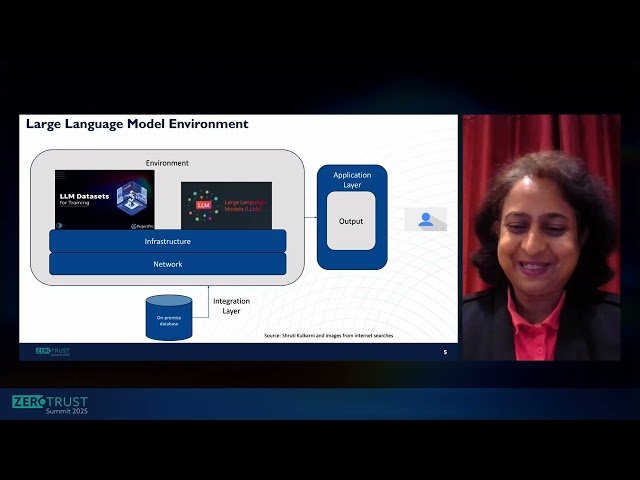640x480 pixels.
Task: Click the speaker's webcam video
Action: point(540,237)
